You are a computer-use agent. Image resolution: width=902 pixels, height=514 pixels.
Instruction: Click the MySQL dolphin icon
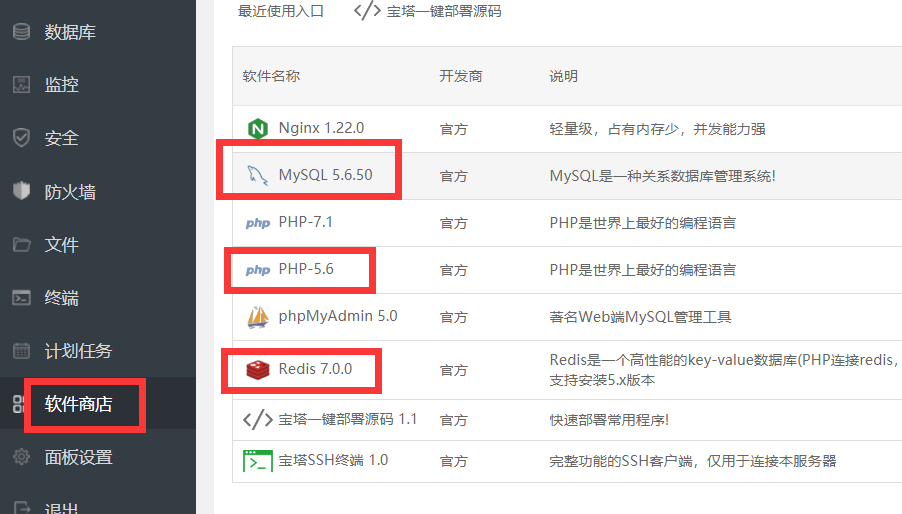coord(258,175)
